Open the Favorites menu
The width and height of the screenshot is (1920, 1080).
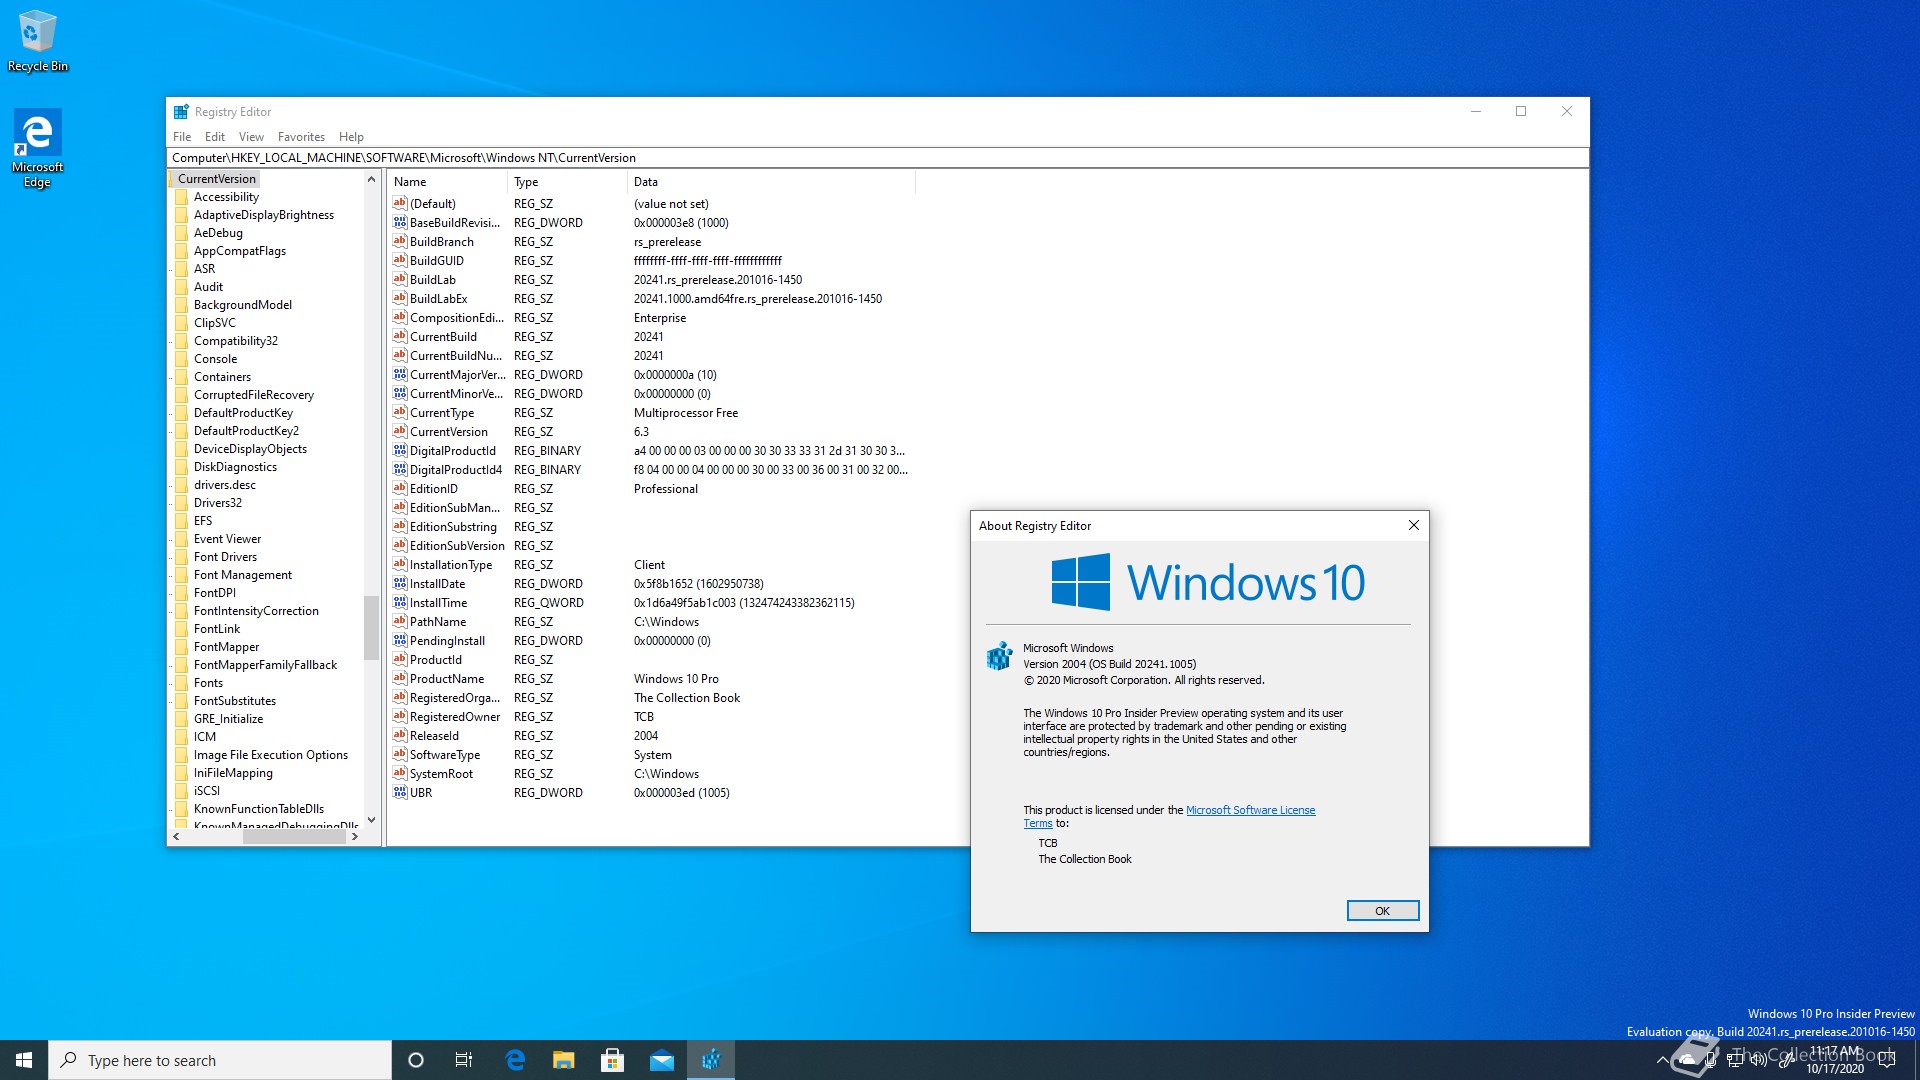pos(301,137)
